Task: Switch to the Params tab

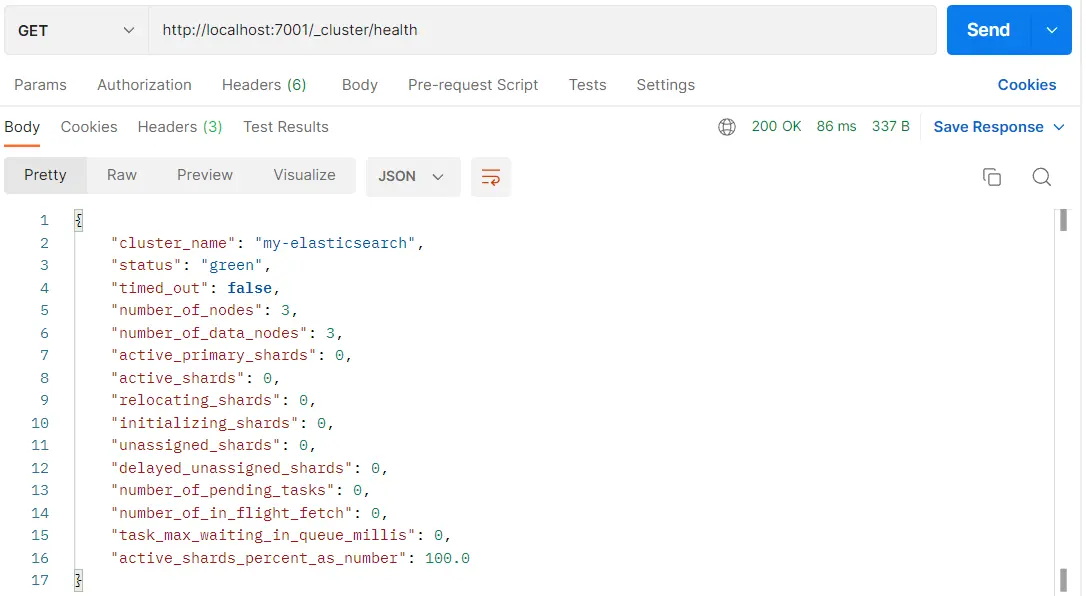Action: (40, 85)
